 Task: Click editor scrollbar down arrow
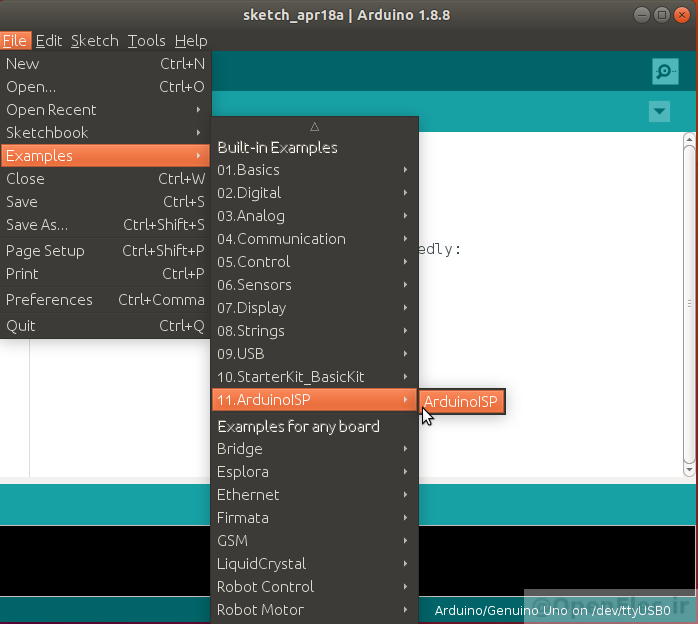click(x=690, y=469)
